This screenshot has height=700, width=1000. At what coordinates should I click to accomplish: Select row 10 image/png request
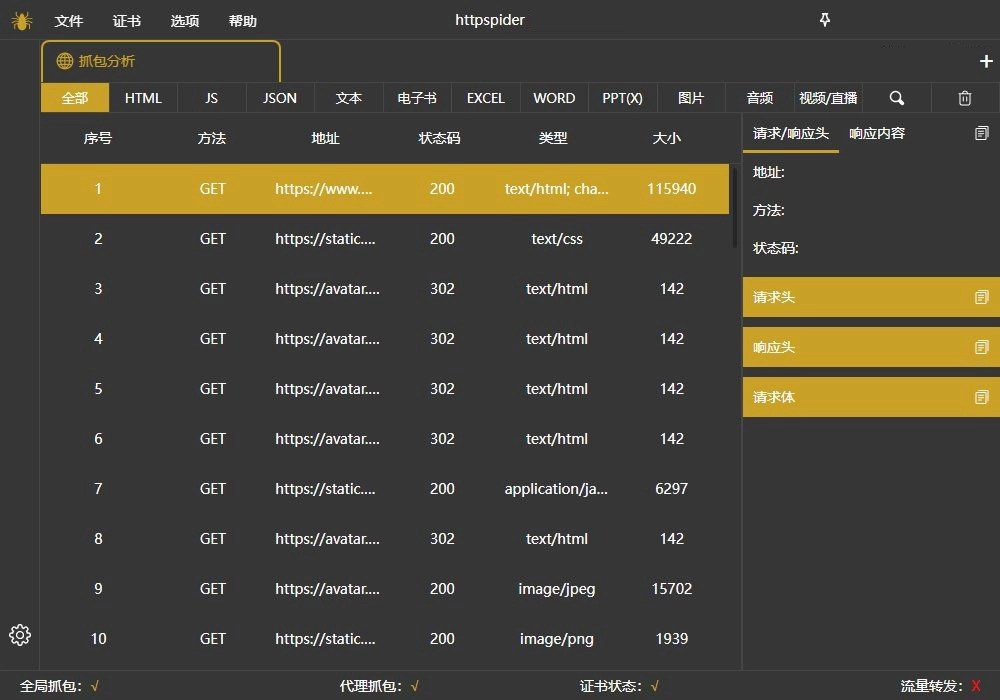pyautogui.click(x=385, y=639)
